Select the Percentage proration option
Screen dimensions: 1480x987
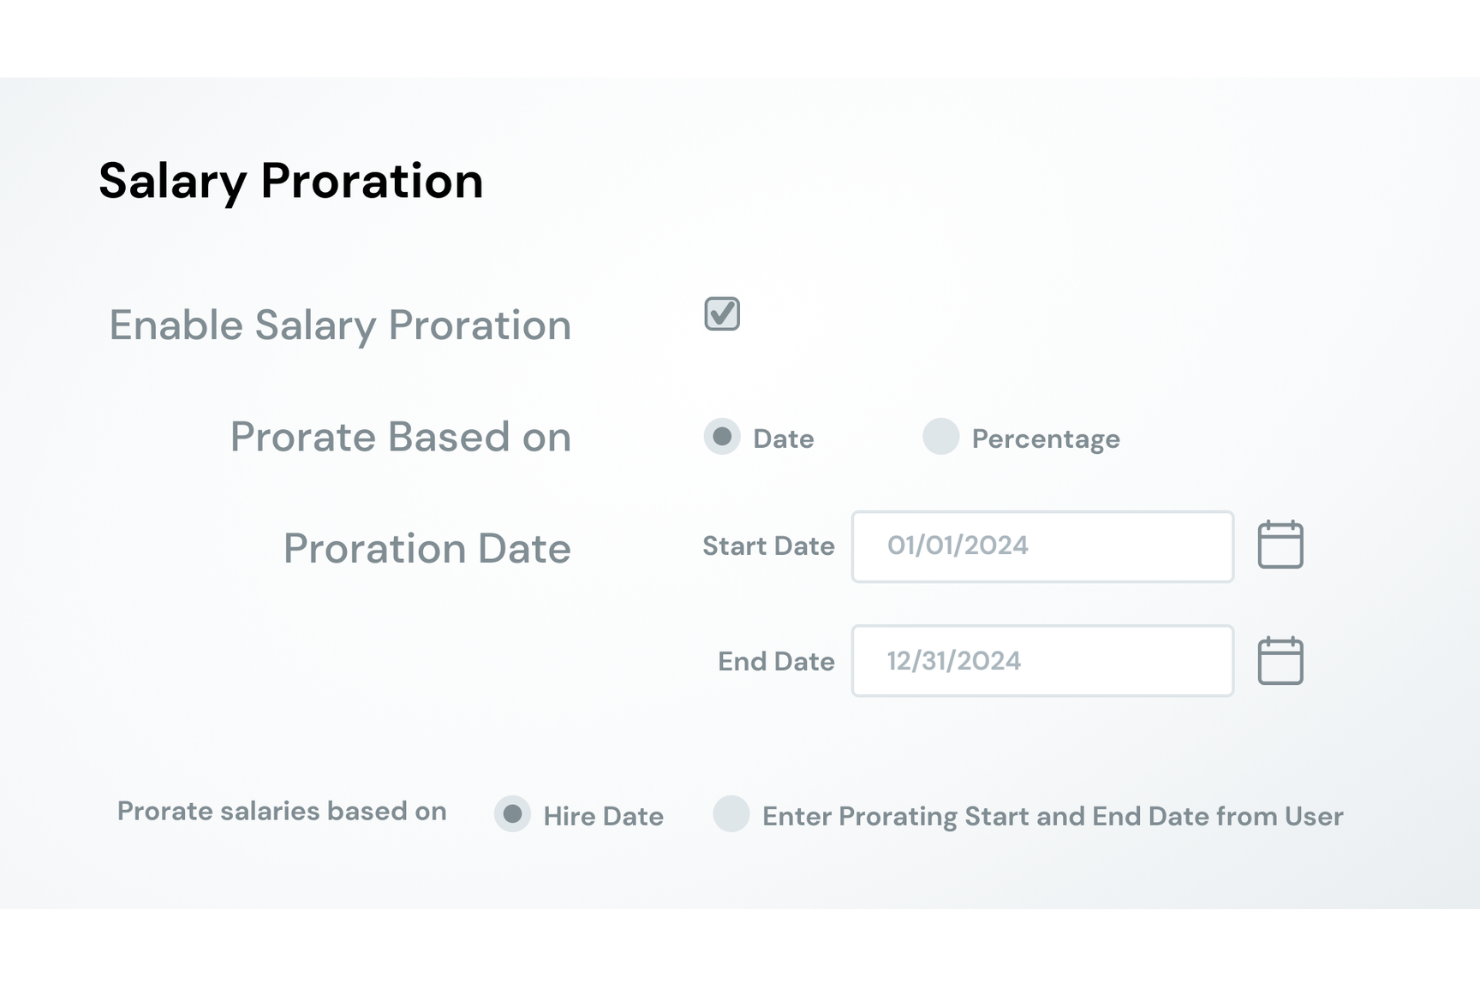click(941, 437)
